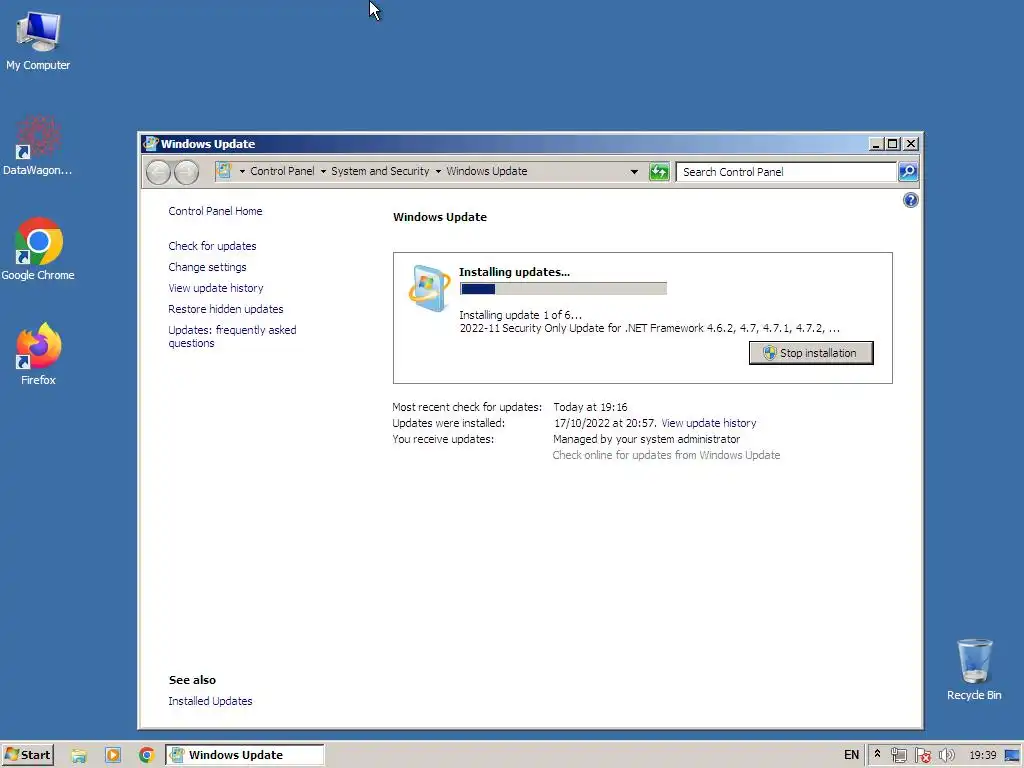
Task: Open the Recycle Bin
Action: pyautogui.click(x=974, y=670)
